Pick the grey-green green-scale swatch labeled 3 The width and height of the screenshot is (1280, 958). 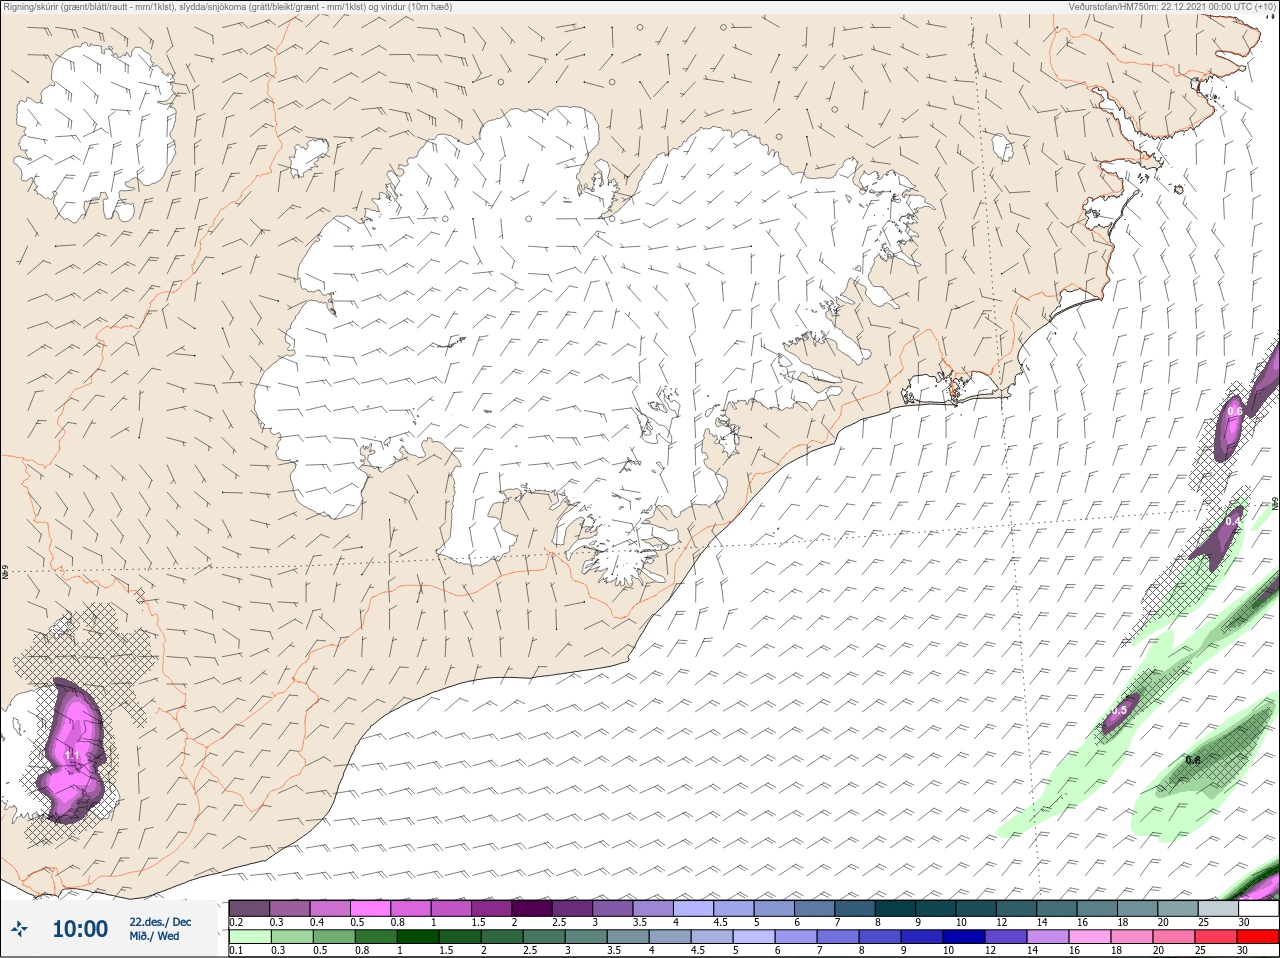(x=585, y=937)
